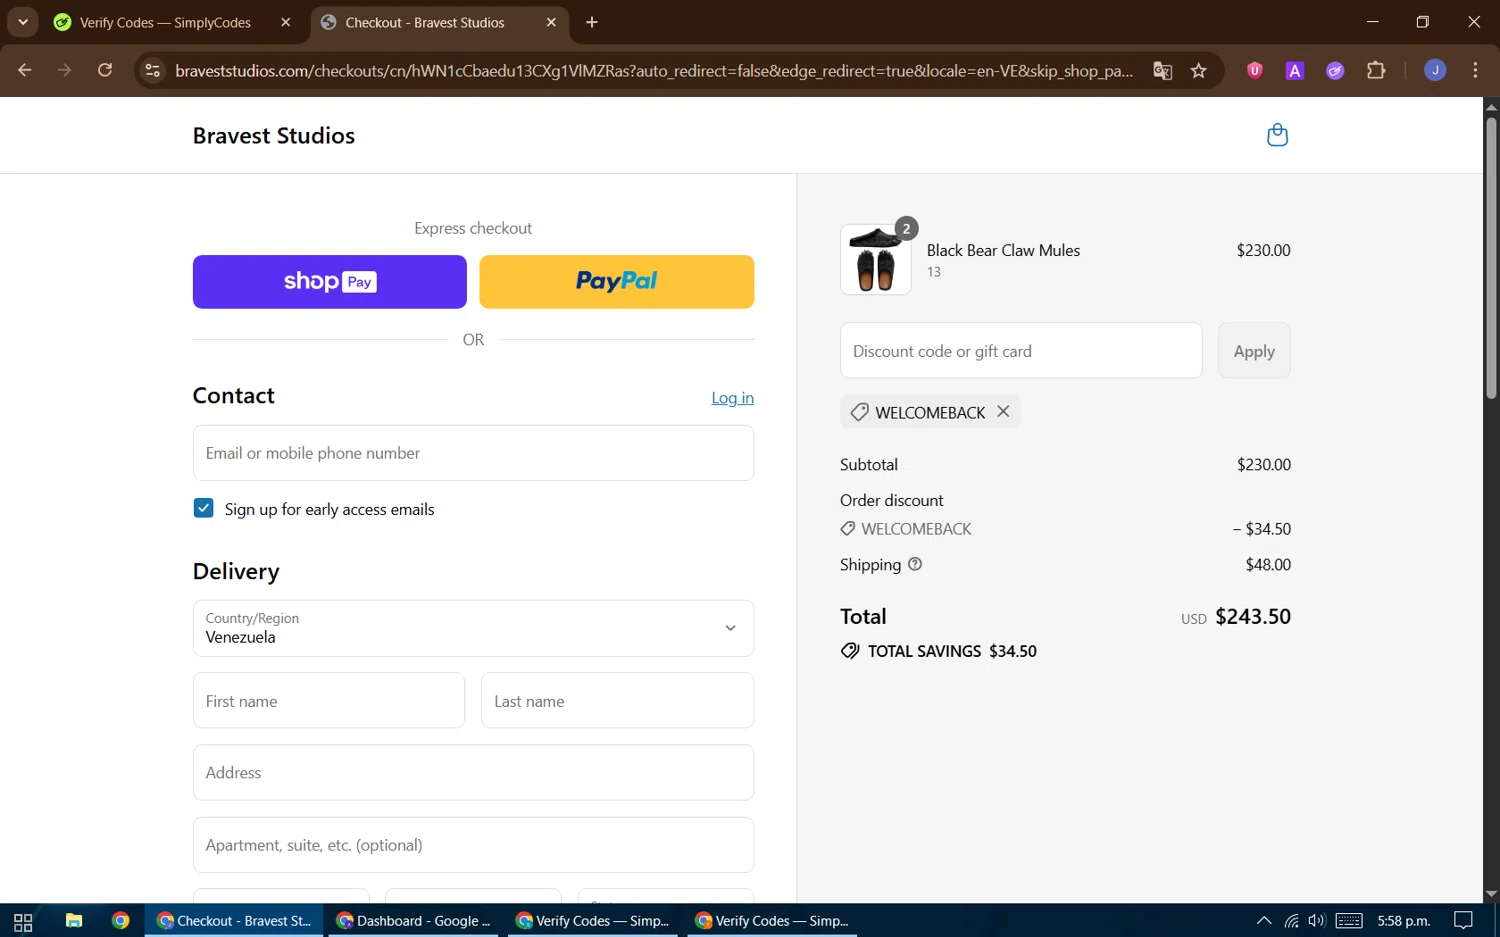Screen dimensions: 1500x937
Task: Open the touch keyboard tray icon
Action: [1349, 921]
